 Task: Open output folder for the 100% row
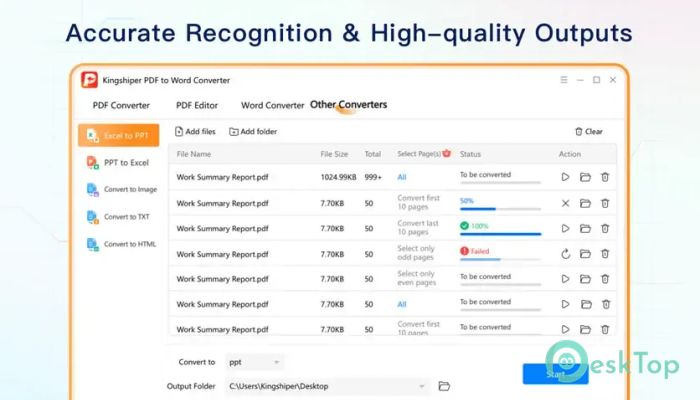tap(585, 229)
